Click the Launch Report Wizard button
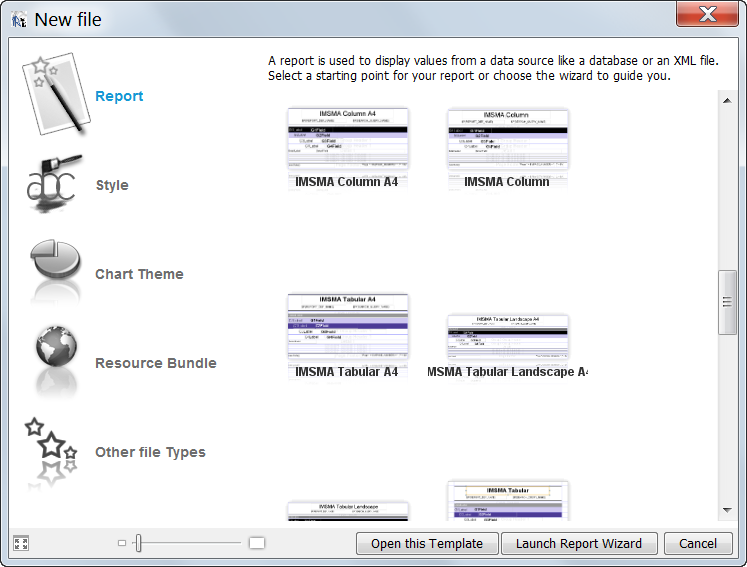This screenshot has height=567, width=747. click(x=578, y=543)
